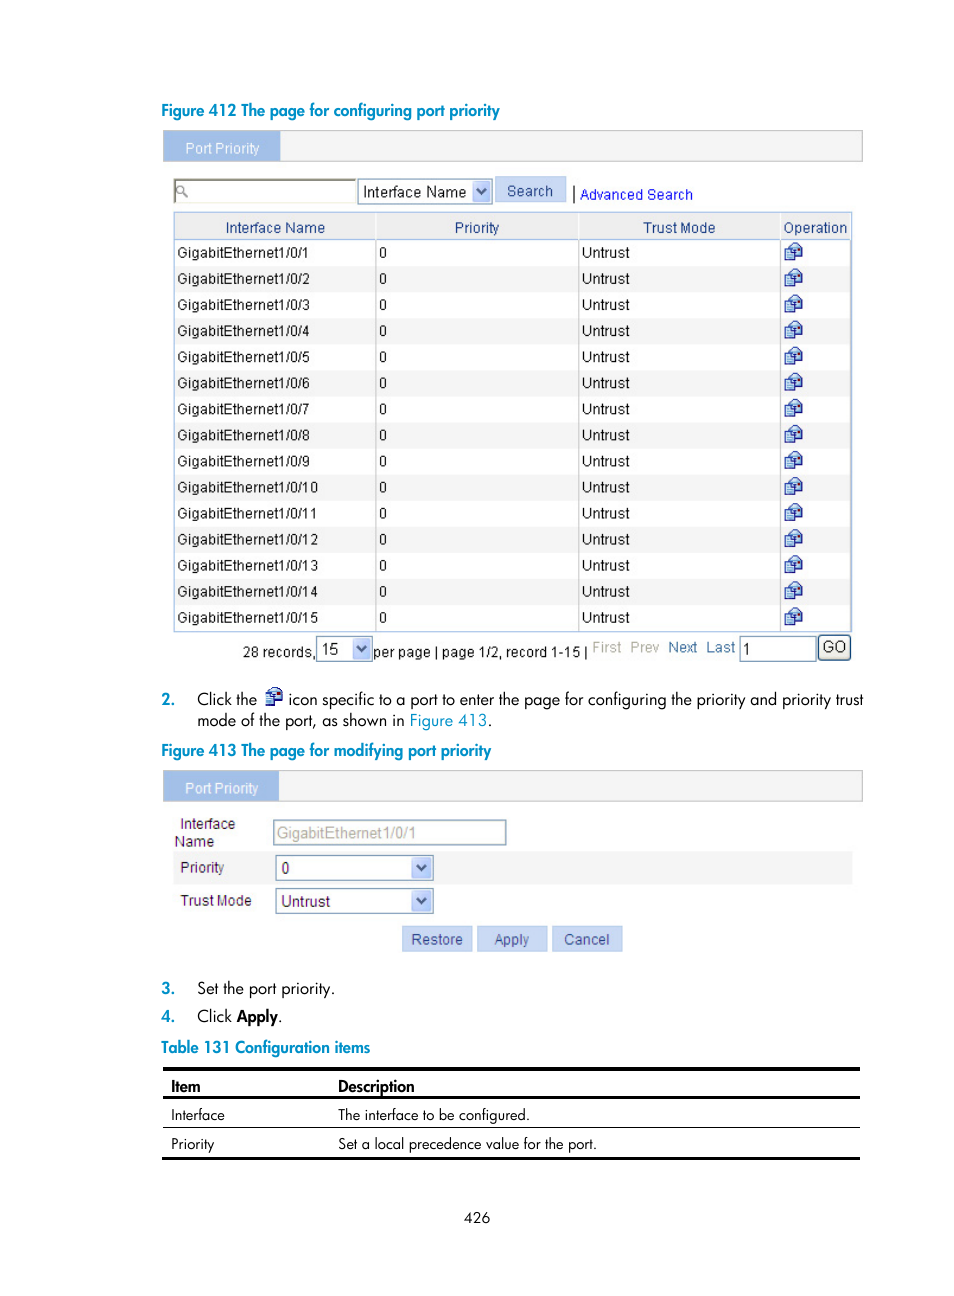
Task: Click the operation icon for GigabitEthernet1/0/12
Action: pos(794,538)
